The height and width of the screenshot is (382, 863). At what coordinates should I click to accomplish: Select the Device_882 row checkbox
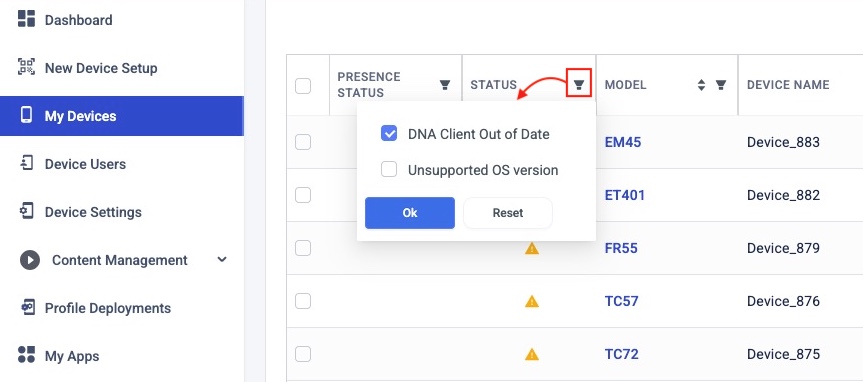click(x=303, y=195)
